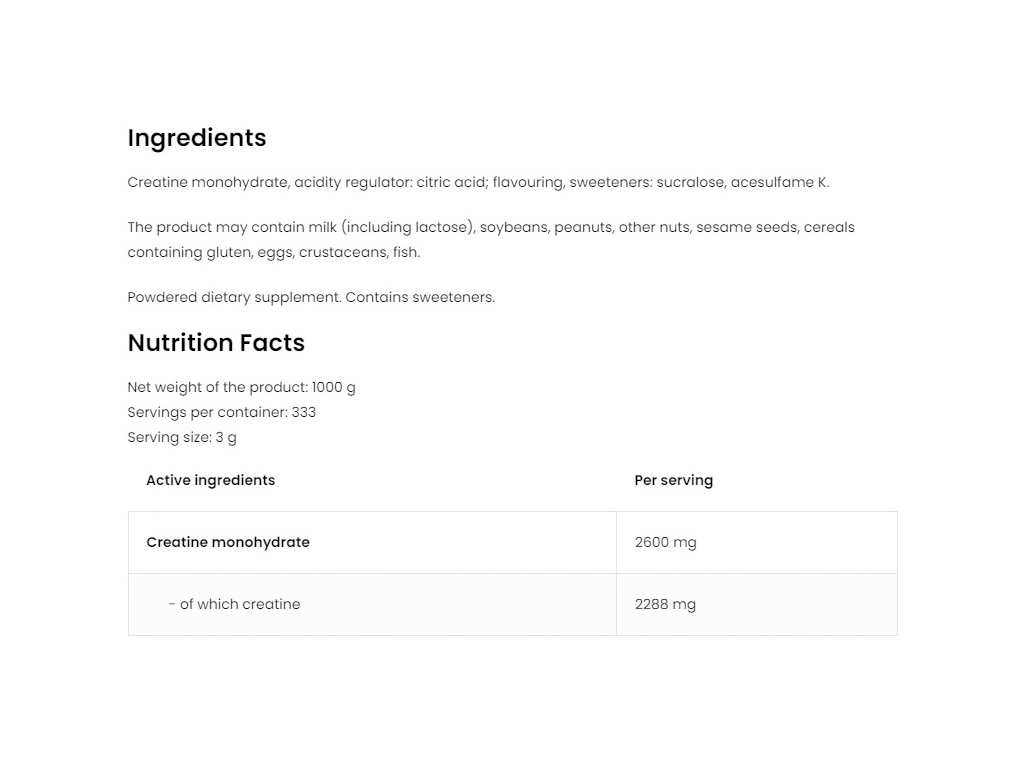Screen dimensions: 1024x768
Task: Click the 'Active ingredients' column header
Action: (210, 480)
